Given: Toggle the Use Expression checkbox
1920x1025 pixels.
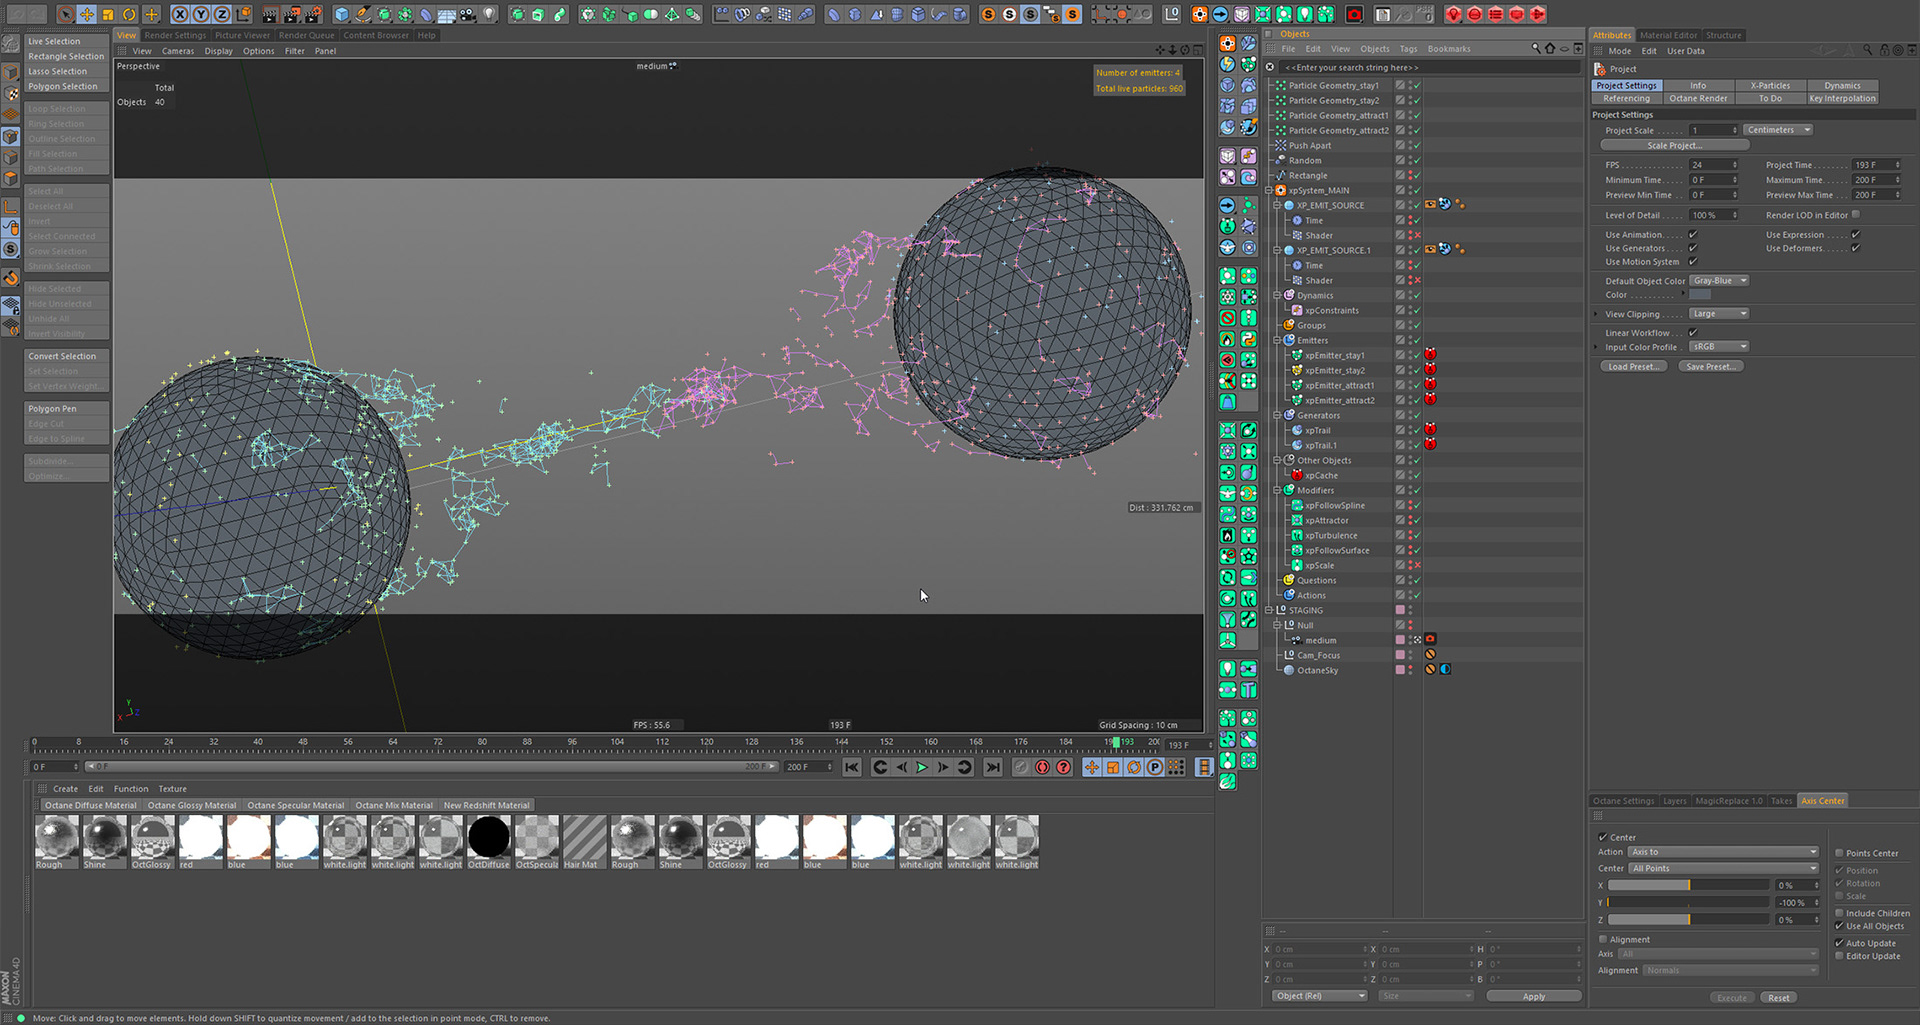Looking at the screenshot, I should pyautogui.click(x=1855, y=234).
